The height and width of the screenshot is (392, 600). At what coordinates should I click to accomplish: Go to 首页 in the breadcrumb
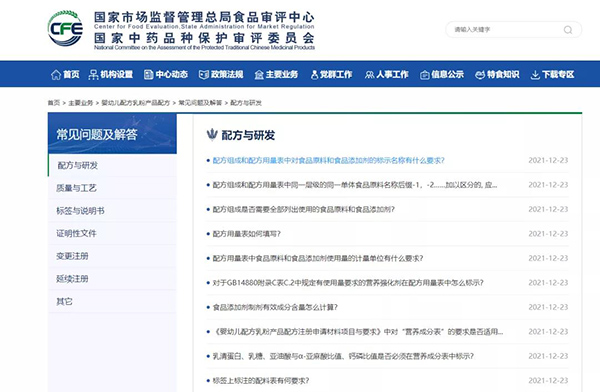(54, 103)
